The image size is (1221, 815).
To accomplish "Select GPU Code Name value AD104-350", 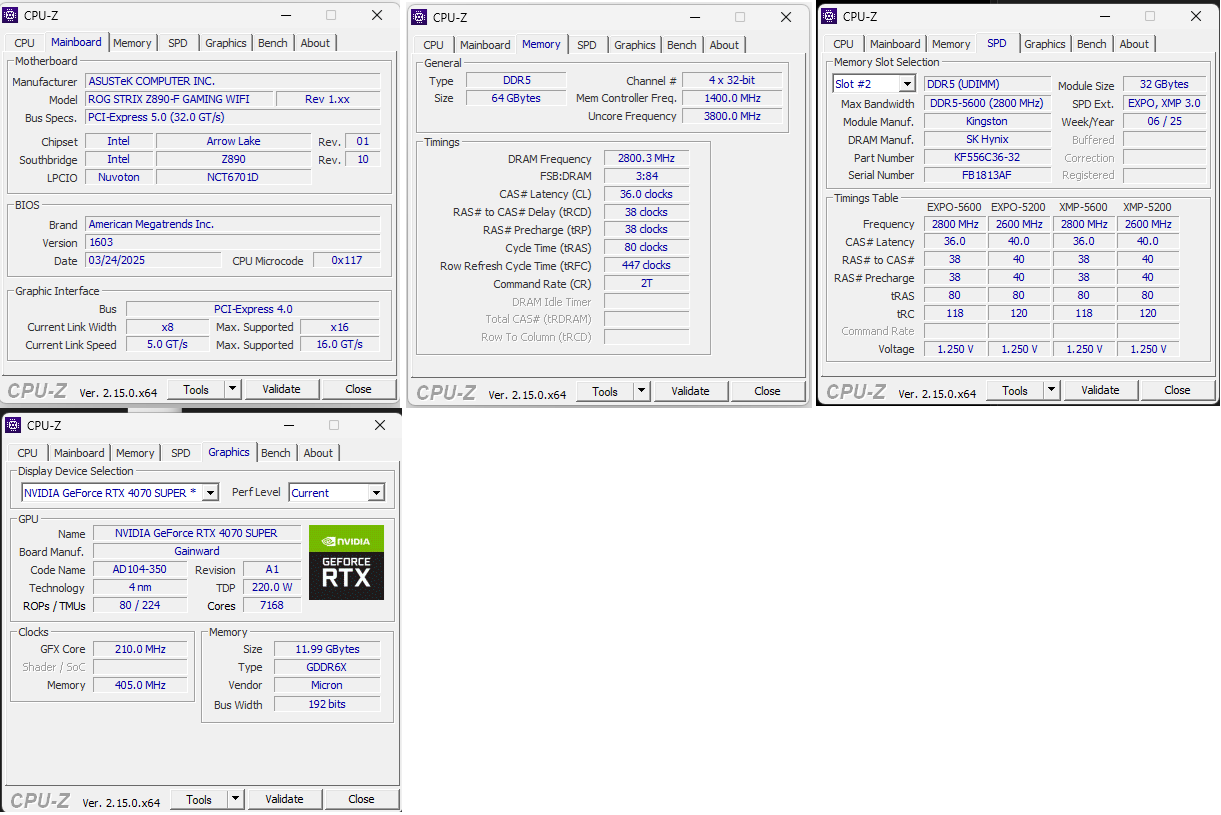I will coord(140,569).
